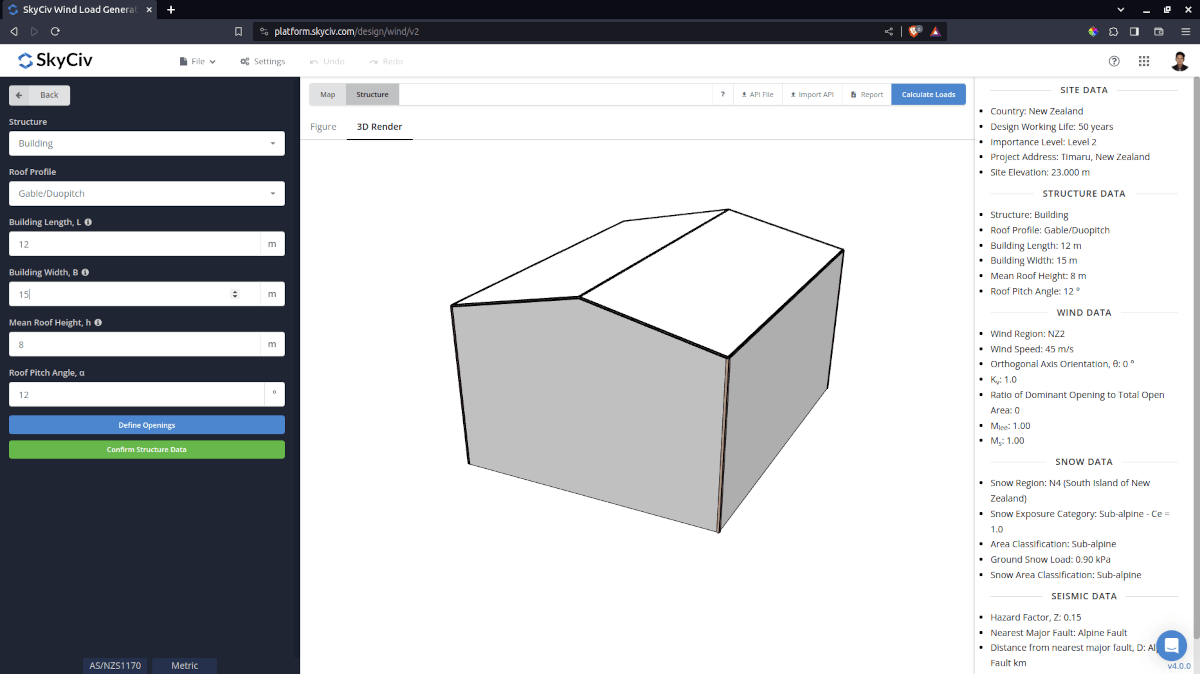Click the Building Length info icon
This screenshot has width=1200, height=674.
click(x=90, y=221)
